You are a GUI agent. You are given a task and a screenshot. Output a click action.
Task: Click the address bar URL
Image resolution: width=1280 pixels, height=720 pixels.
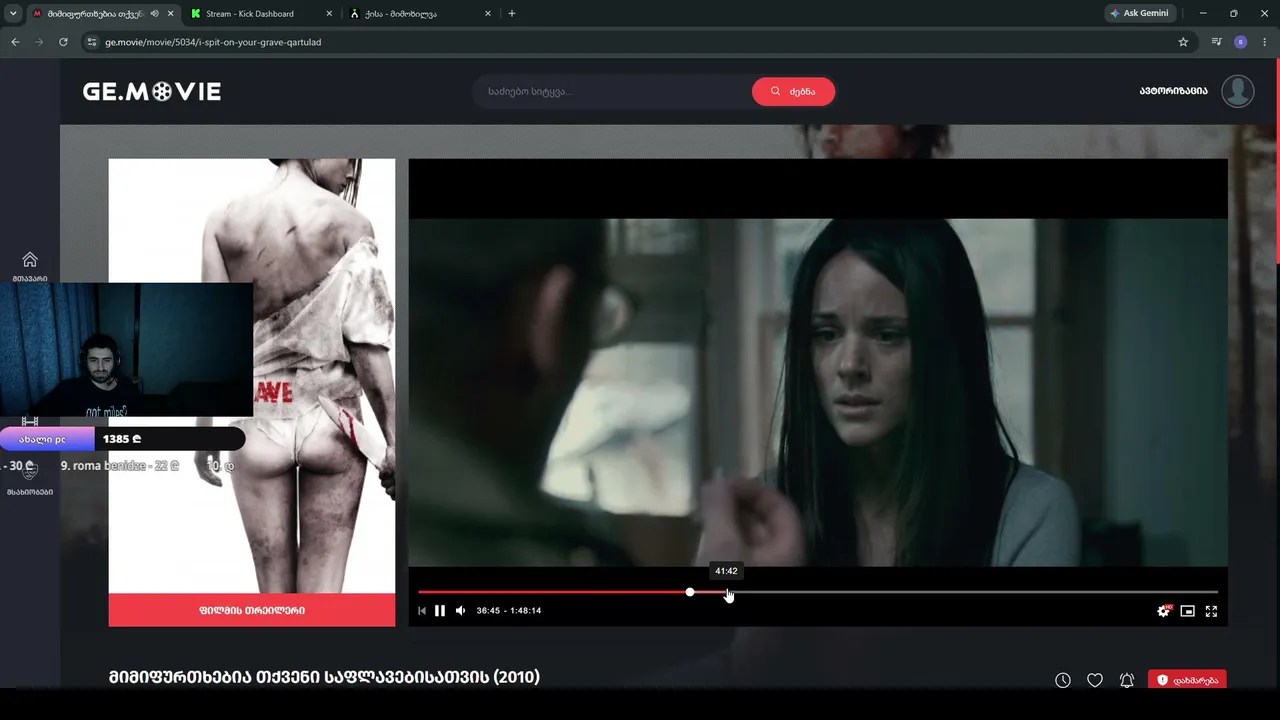(213, 42)
